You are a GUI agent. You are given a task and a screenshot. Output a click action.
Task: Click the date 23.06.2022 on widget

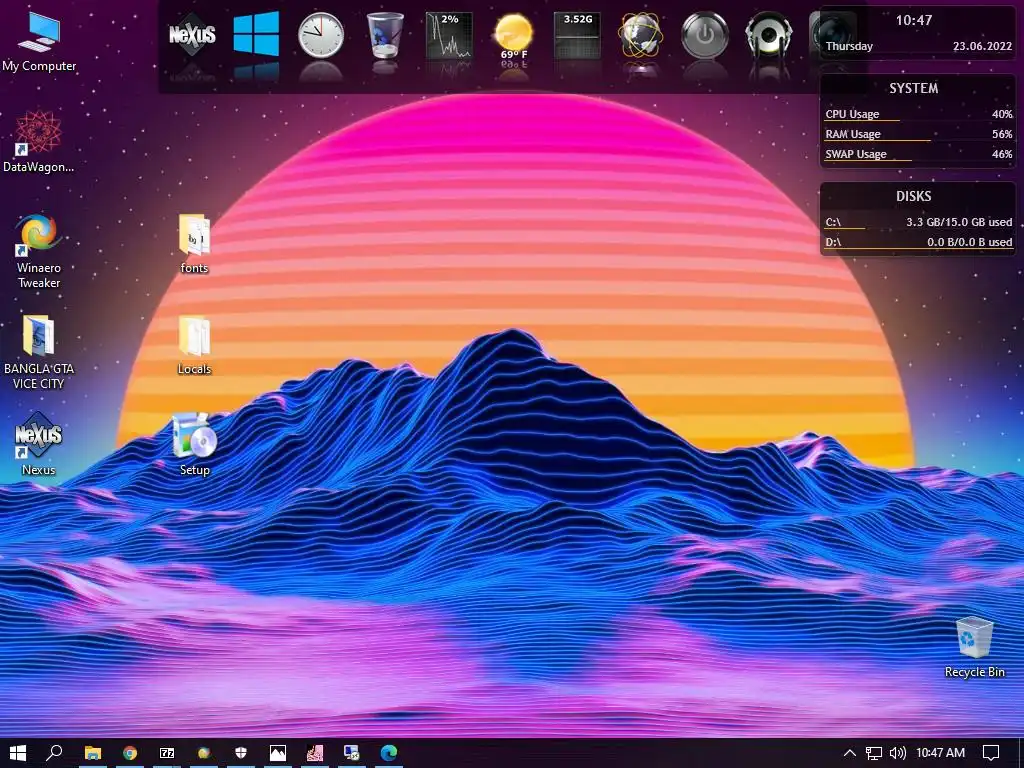pyautogui.click(x=982, y=46)
